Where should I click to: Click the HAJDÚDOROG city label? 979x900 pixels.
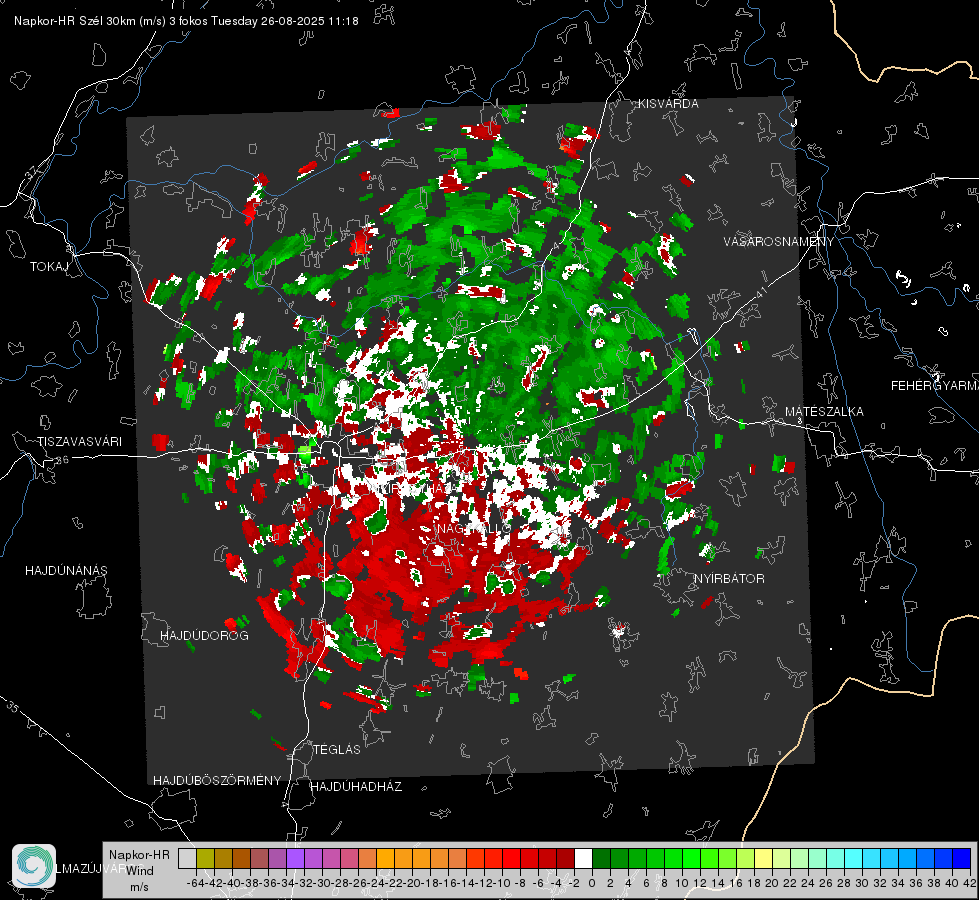coord(204,635)
